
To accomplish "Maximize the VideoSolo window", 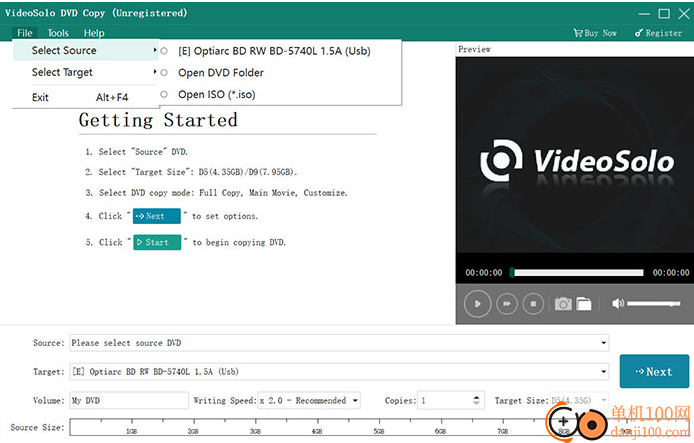I will [664, 14].
